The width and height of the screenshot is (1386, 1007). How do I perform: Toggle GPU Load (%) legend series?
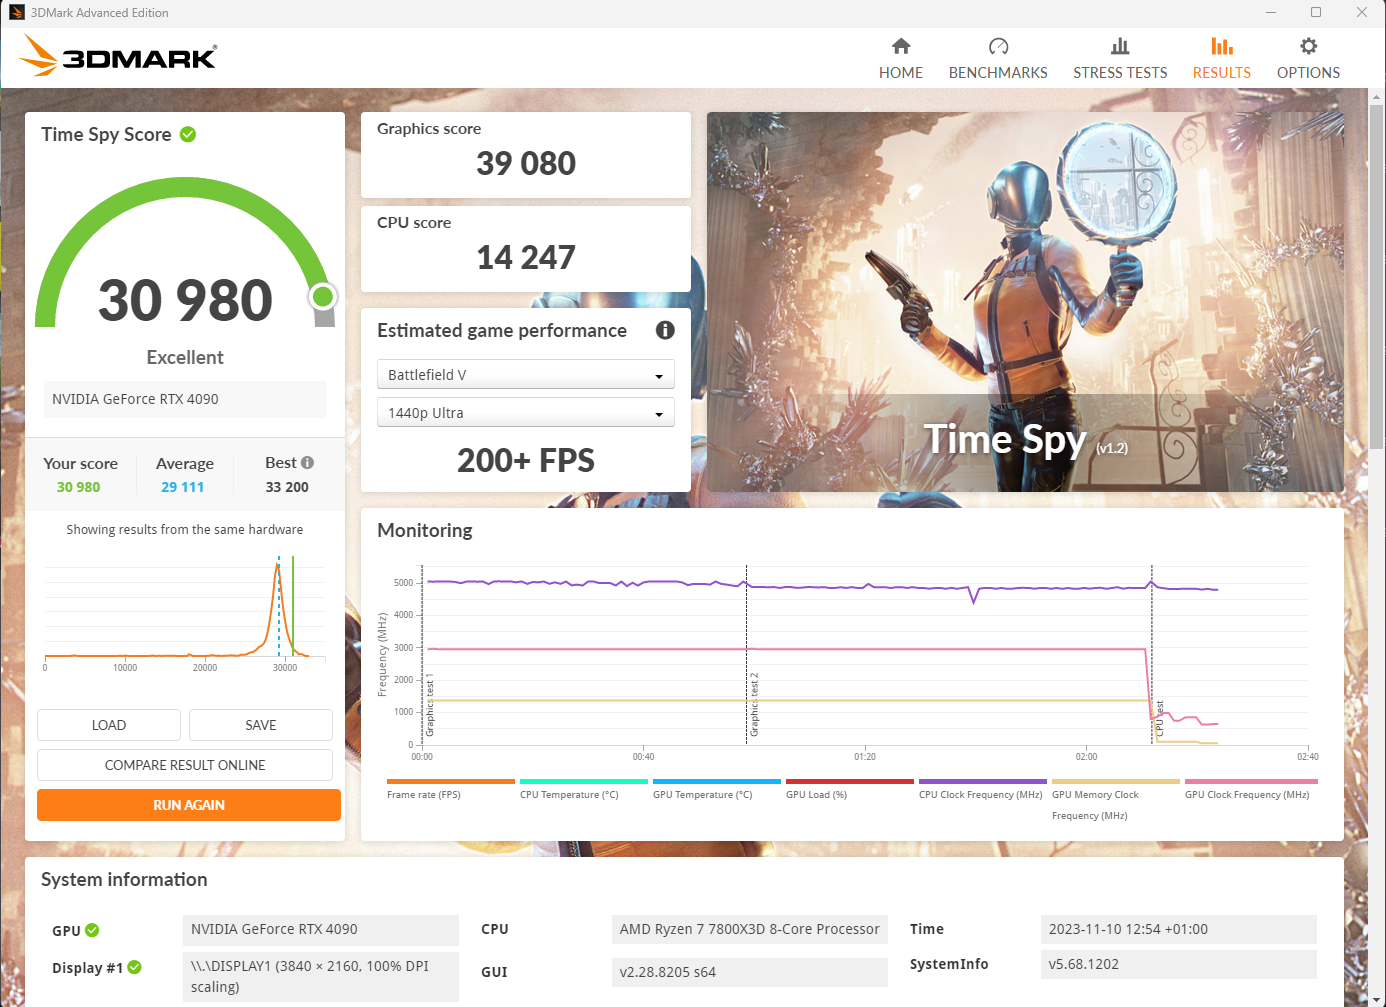click(x=849, y=790)
